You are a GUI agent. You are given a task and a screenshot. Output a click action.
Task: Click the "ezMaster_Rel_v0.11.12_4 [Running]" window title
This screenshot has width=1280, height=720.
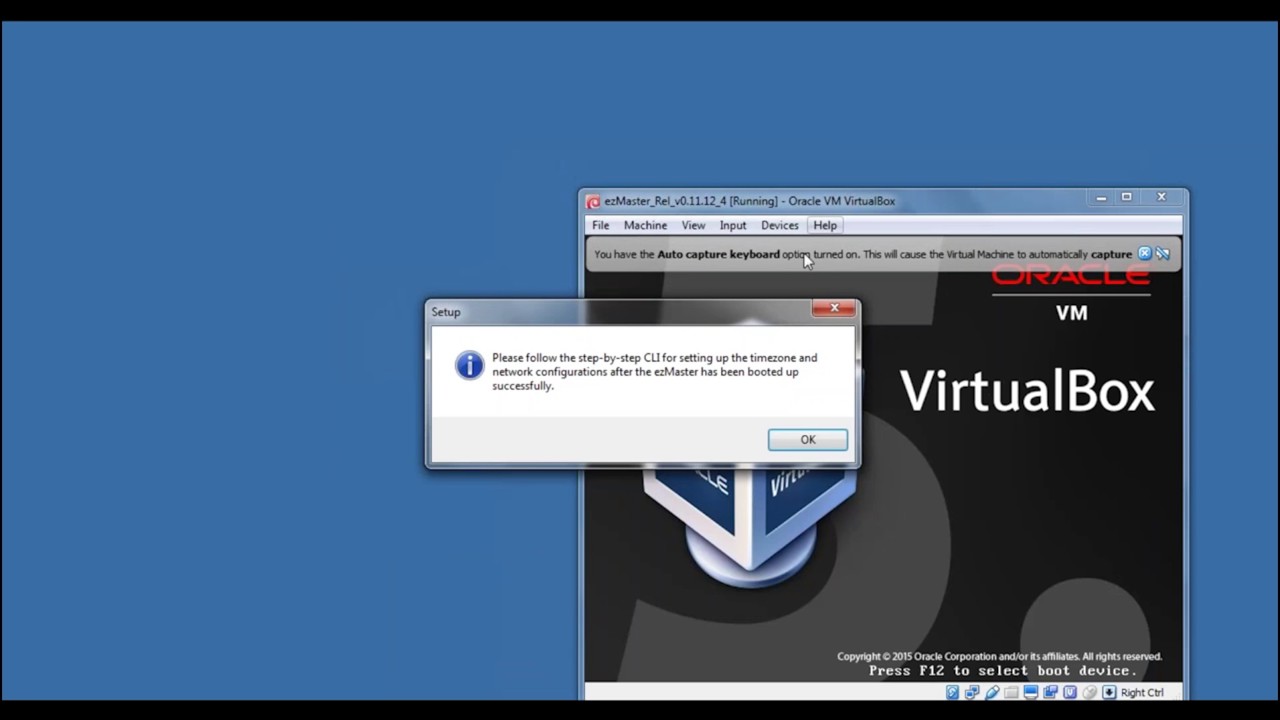coord(691,201)
